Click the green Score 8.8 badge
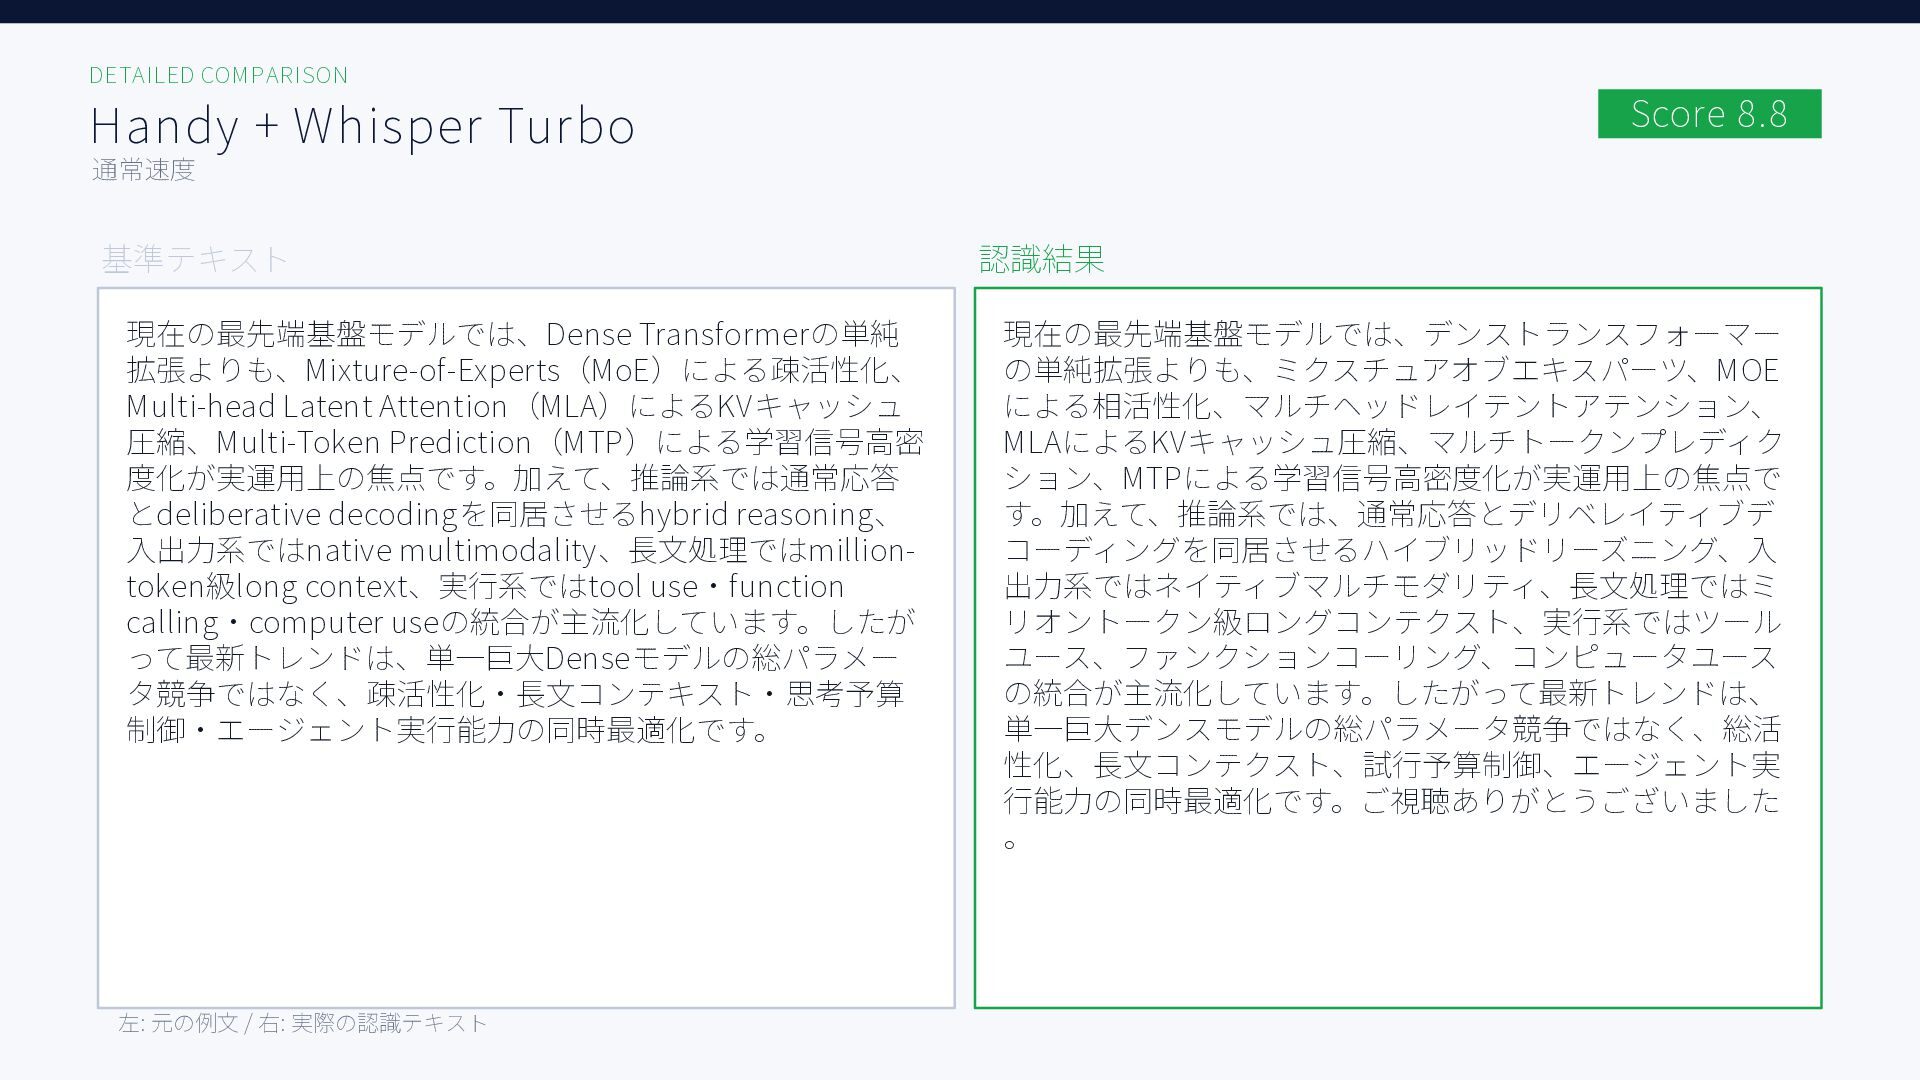 1708,114
